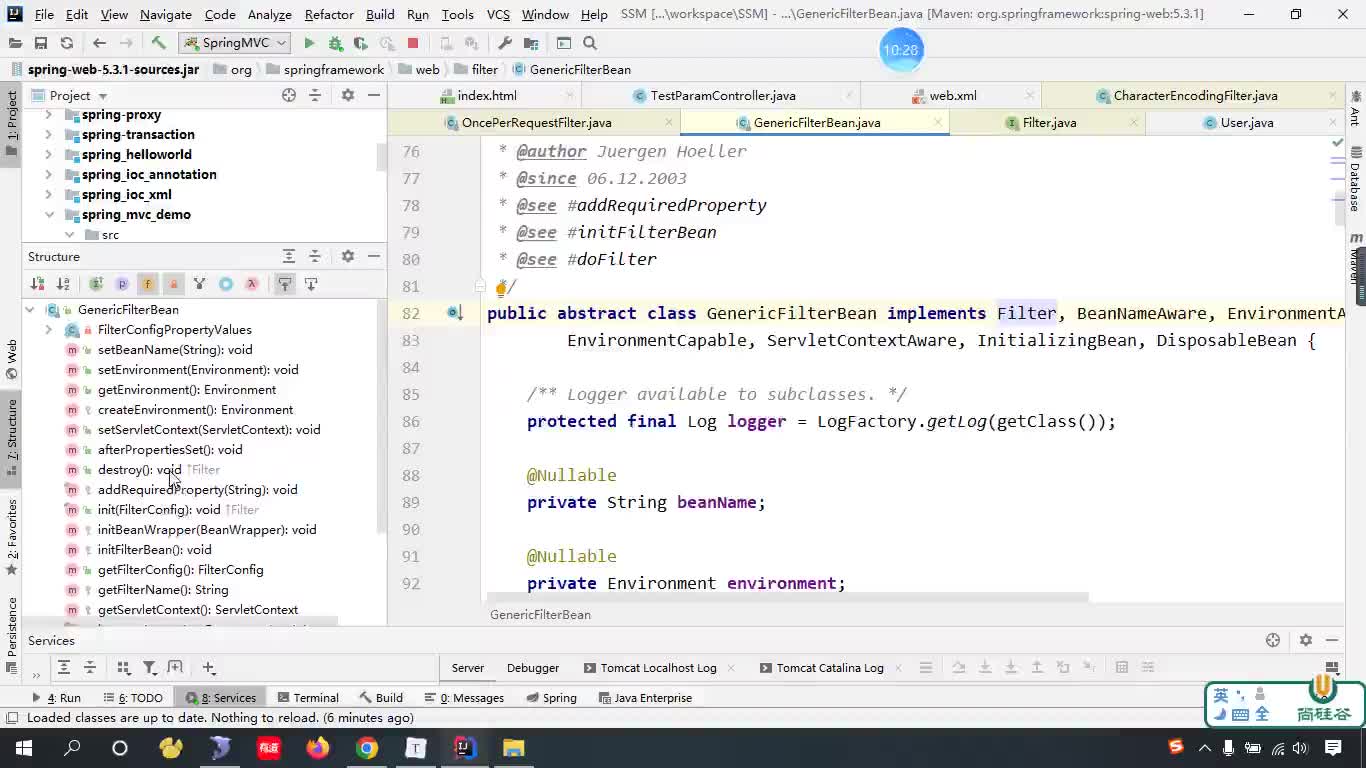Open the VCS menu

point(498,14)
